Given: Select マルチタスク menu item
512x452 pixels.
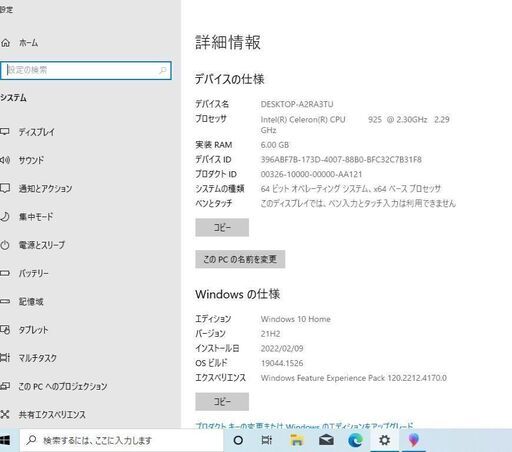Looking at the screenshot, I should tap(37, 358).
